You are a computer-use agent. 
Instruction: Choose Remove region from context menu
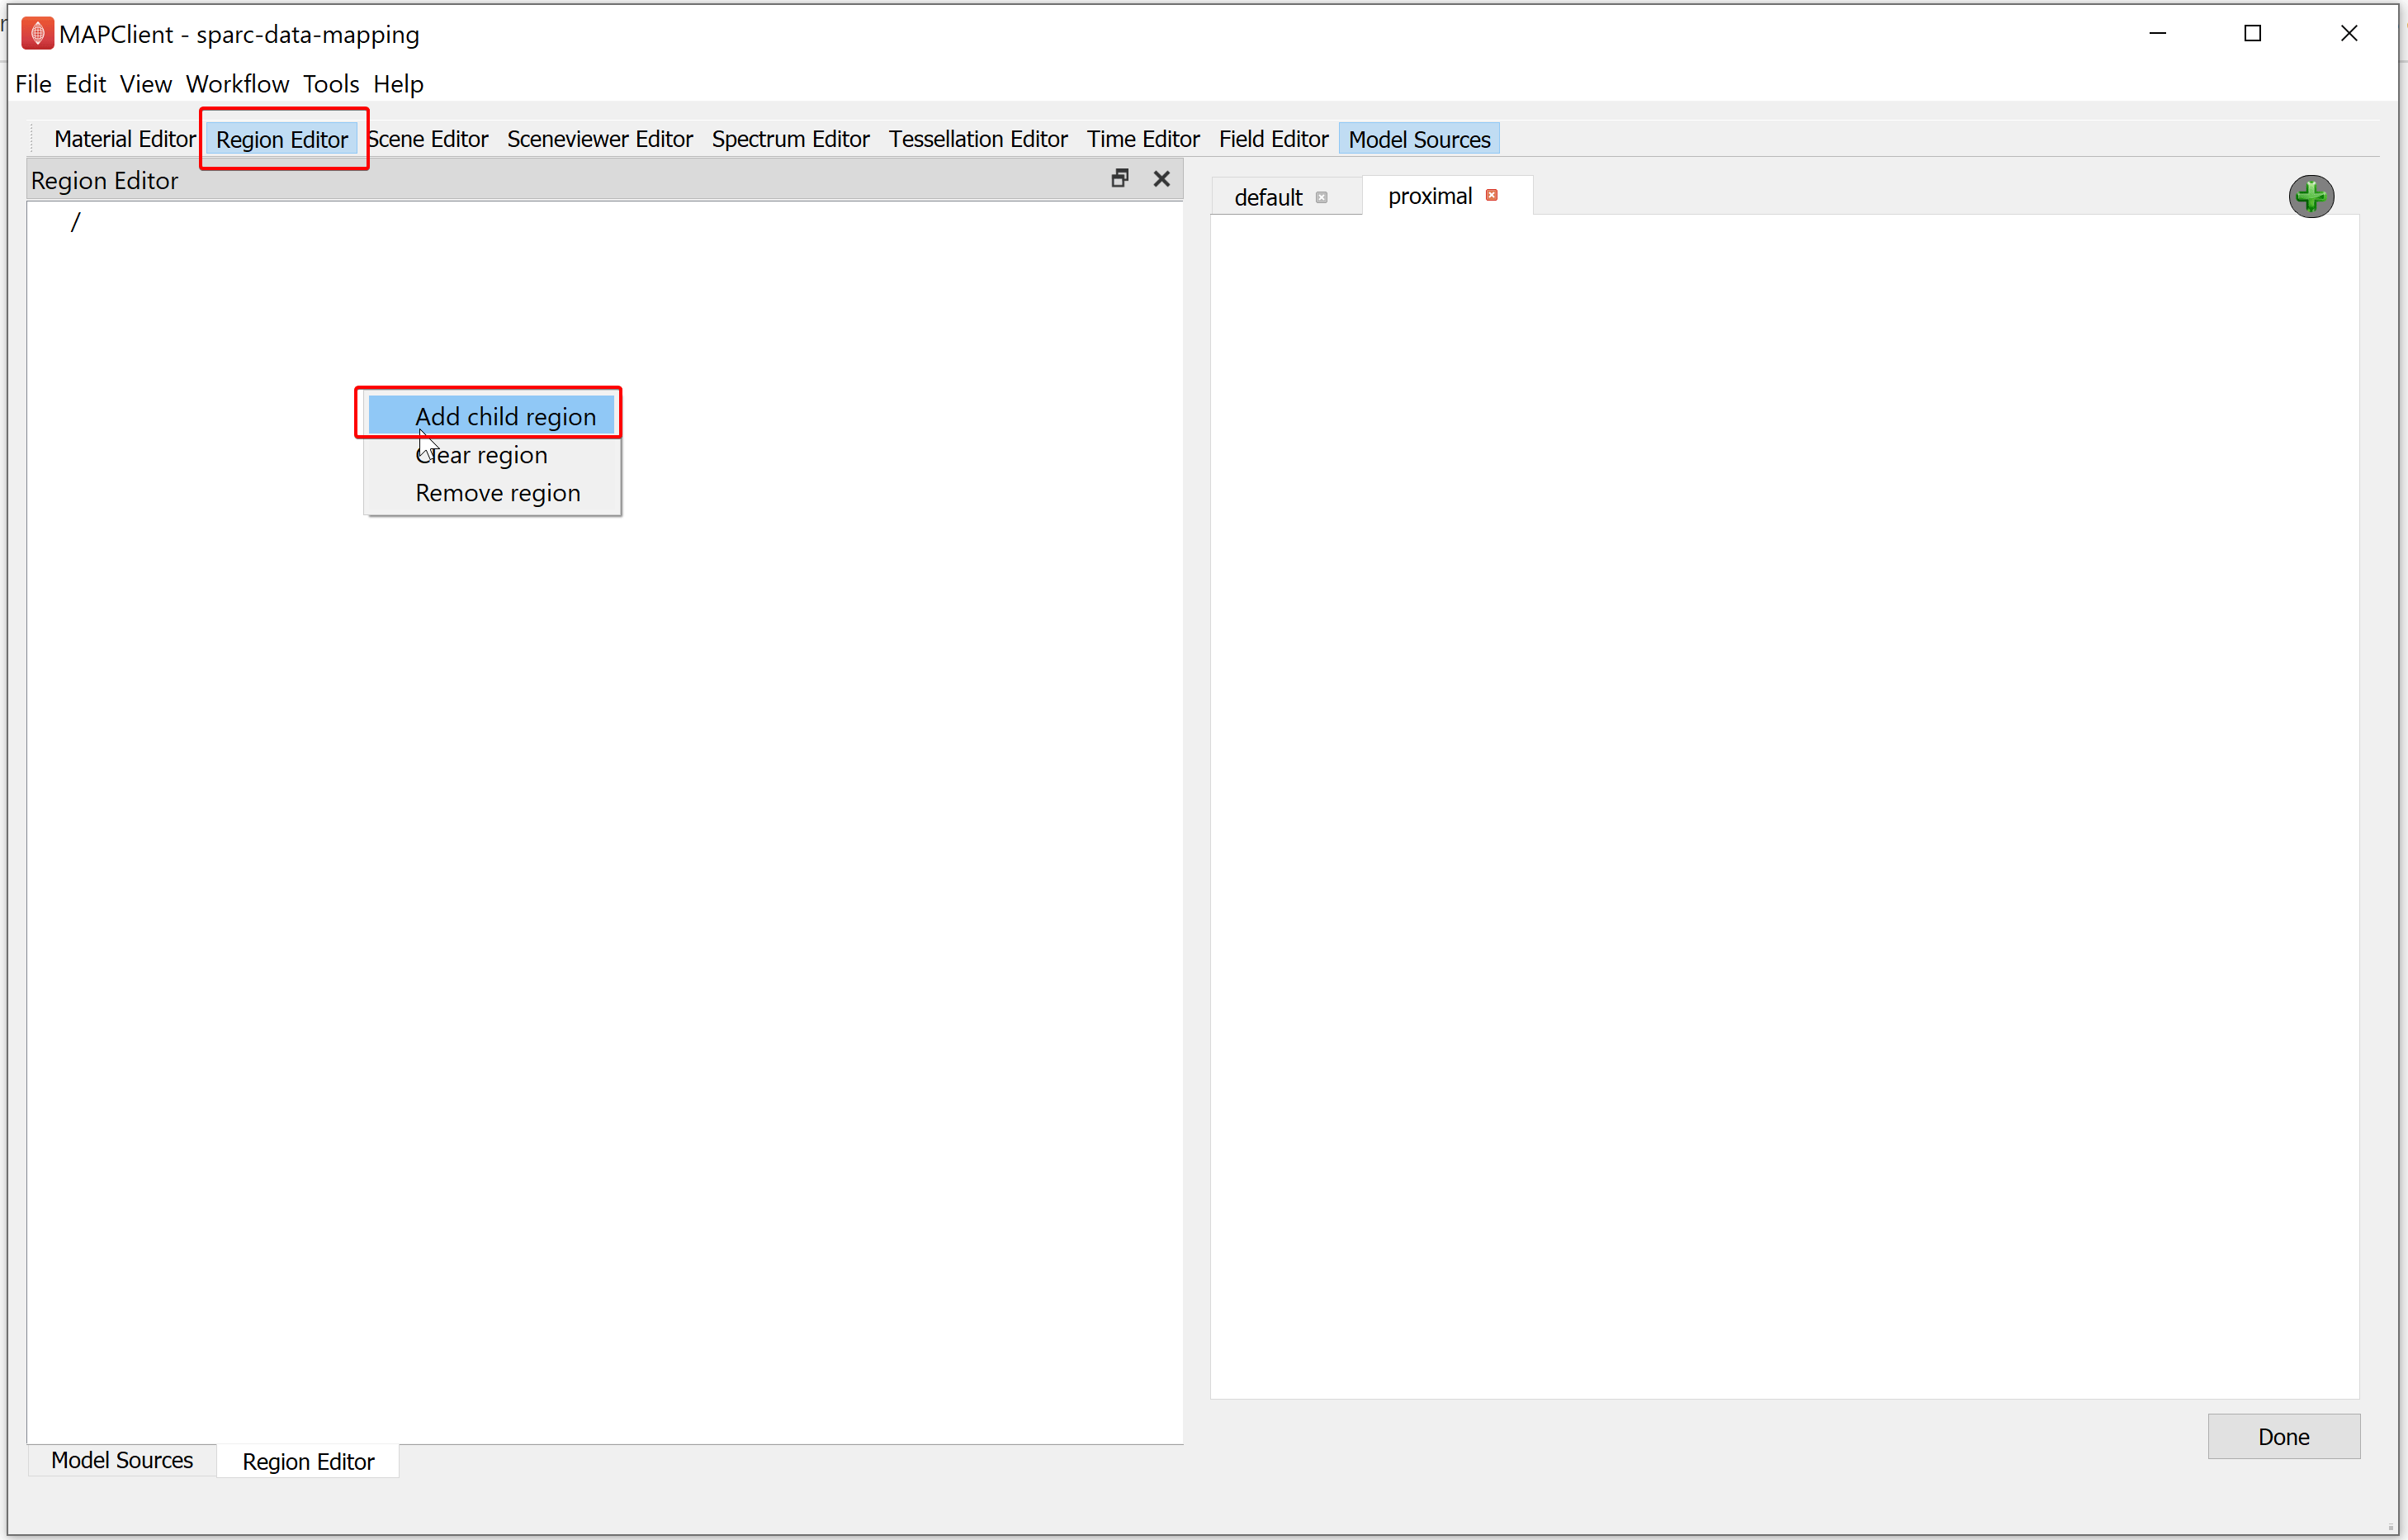pyautogui.click(x=492, y=493)
